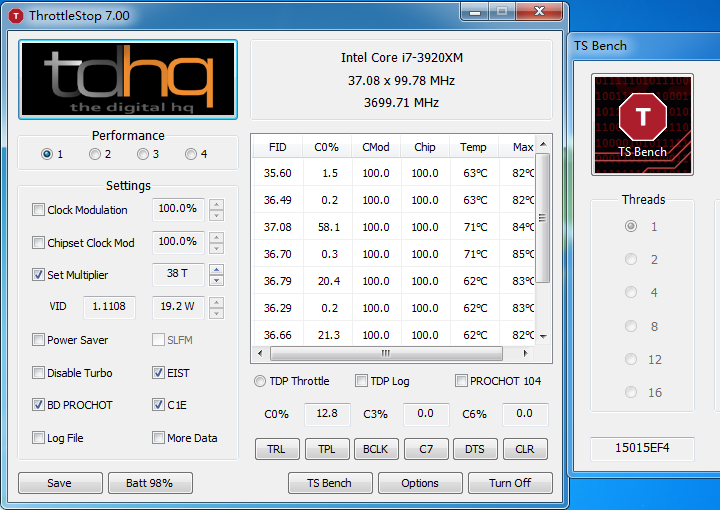This screenshot has height=510, width=720.
Task: Open the TRL turbo ratio limits
Action: [x=277, y=449]
